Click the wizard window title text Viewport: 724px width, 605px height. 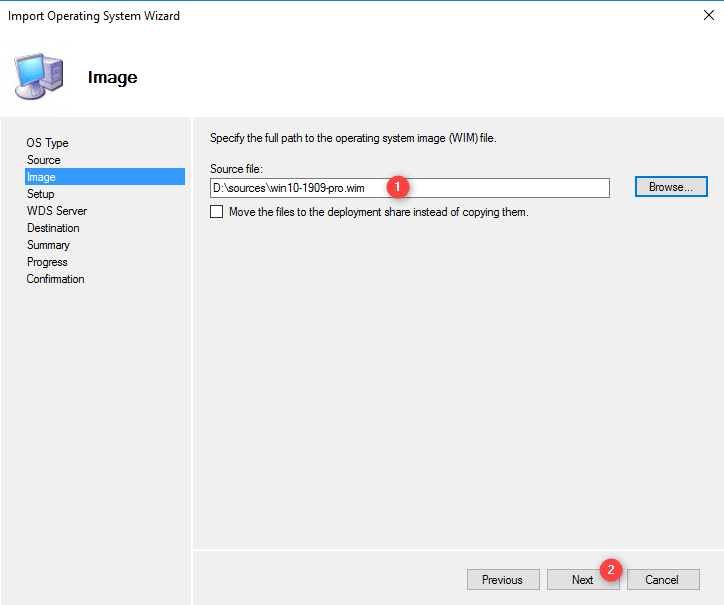click(94, 16)
